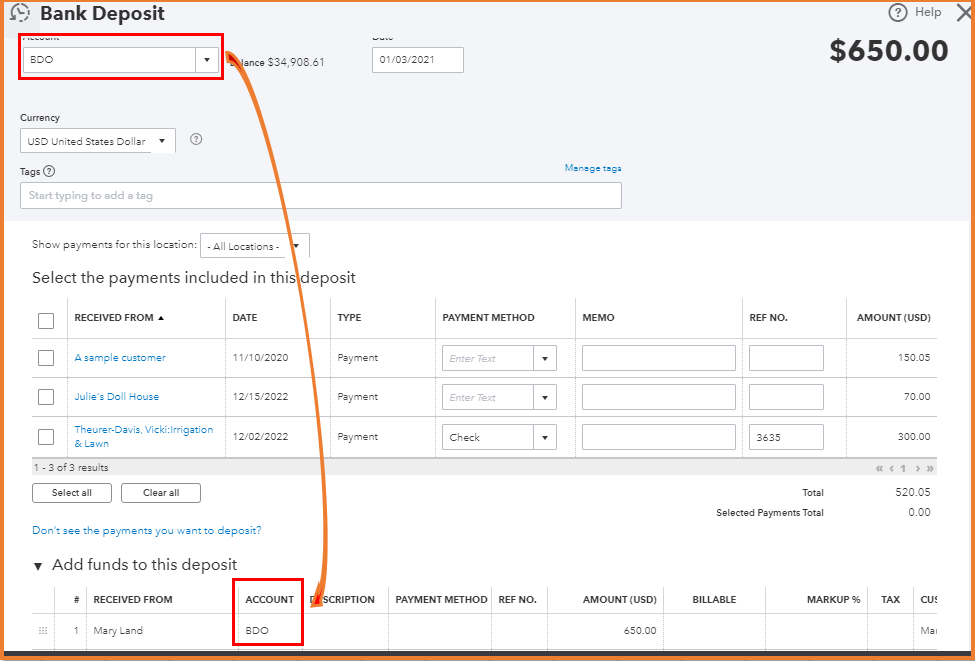Click the Payment Method header in payments table
The image size is (975, 661).
pos(488,318)
